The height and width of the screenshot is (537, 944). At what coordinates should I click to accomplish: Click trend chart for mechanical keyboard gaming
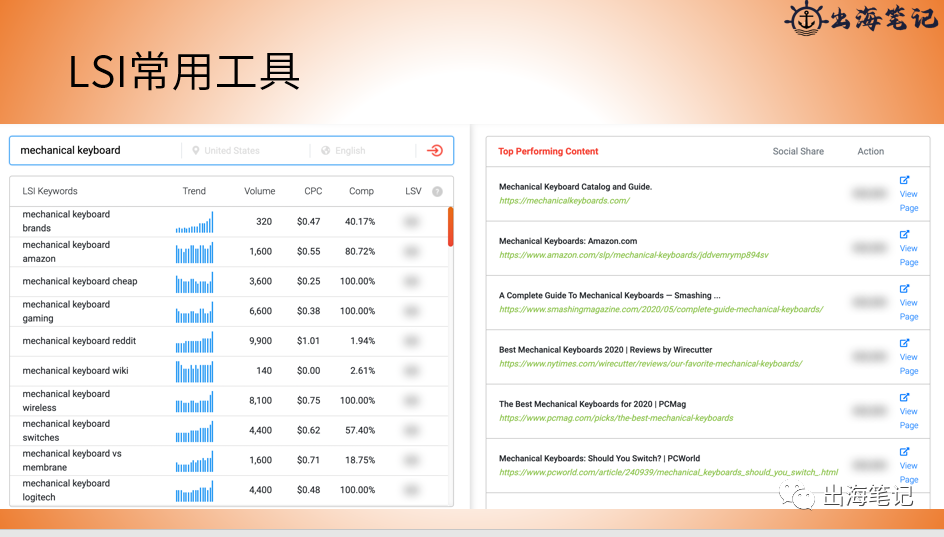coord(194,312)
